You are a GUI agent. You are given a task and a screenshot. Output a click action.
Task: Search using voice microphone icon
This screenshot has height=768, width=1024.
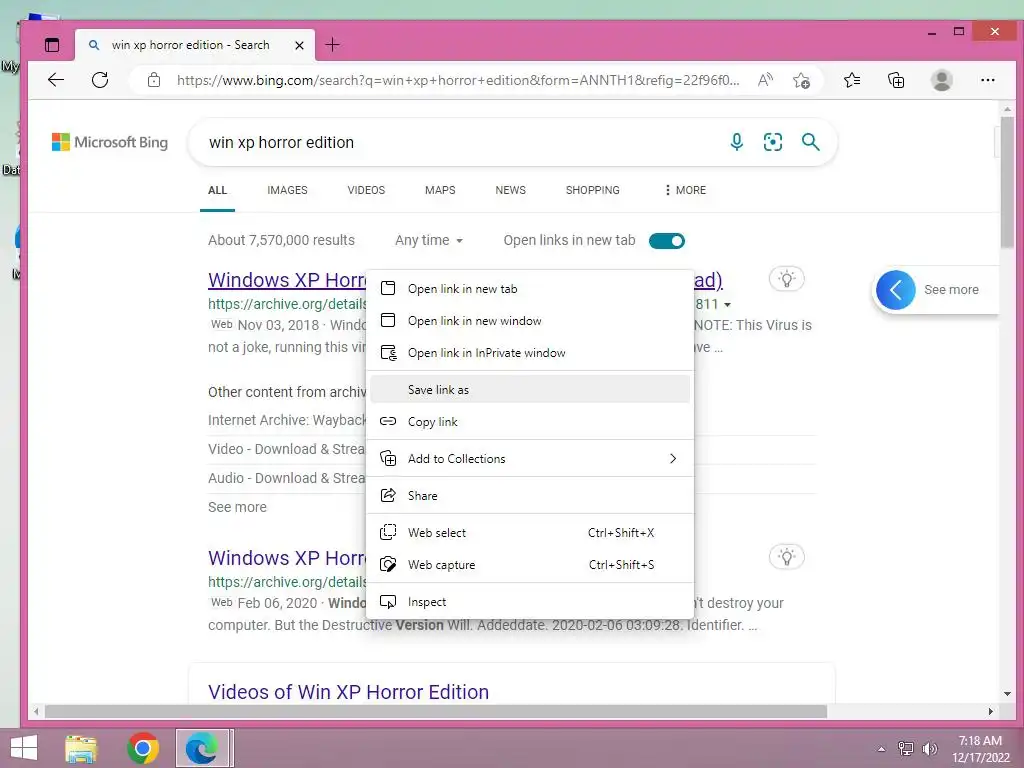737,142
